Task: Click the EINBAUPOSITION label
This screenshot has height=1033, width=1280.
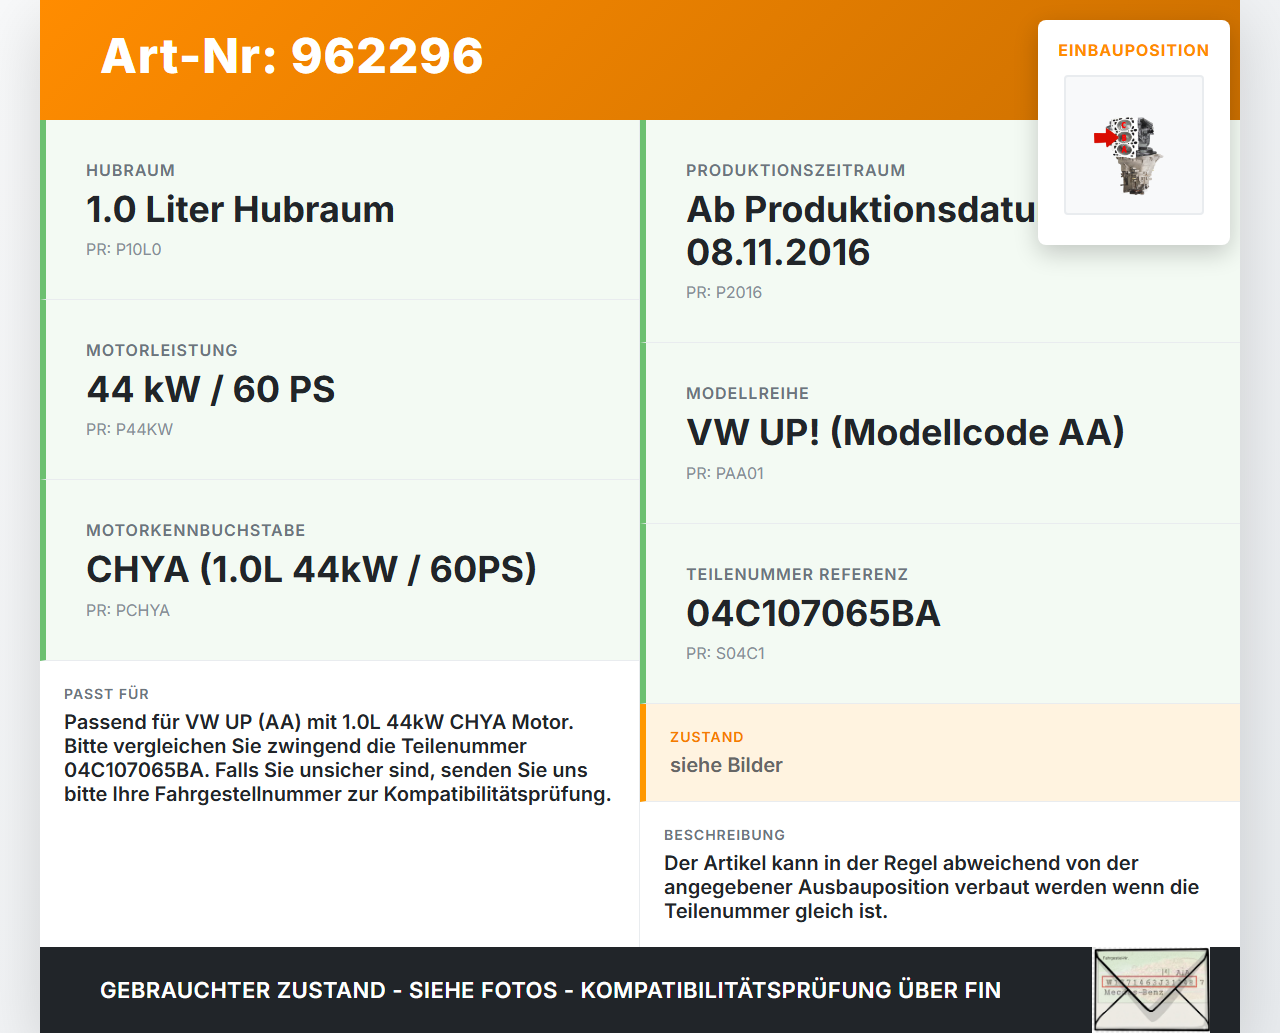Action: (x=1133, y=50)
